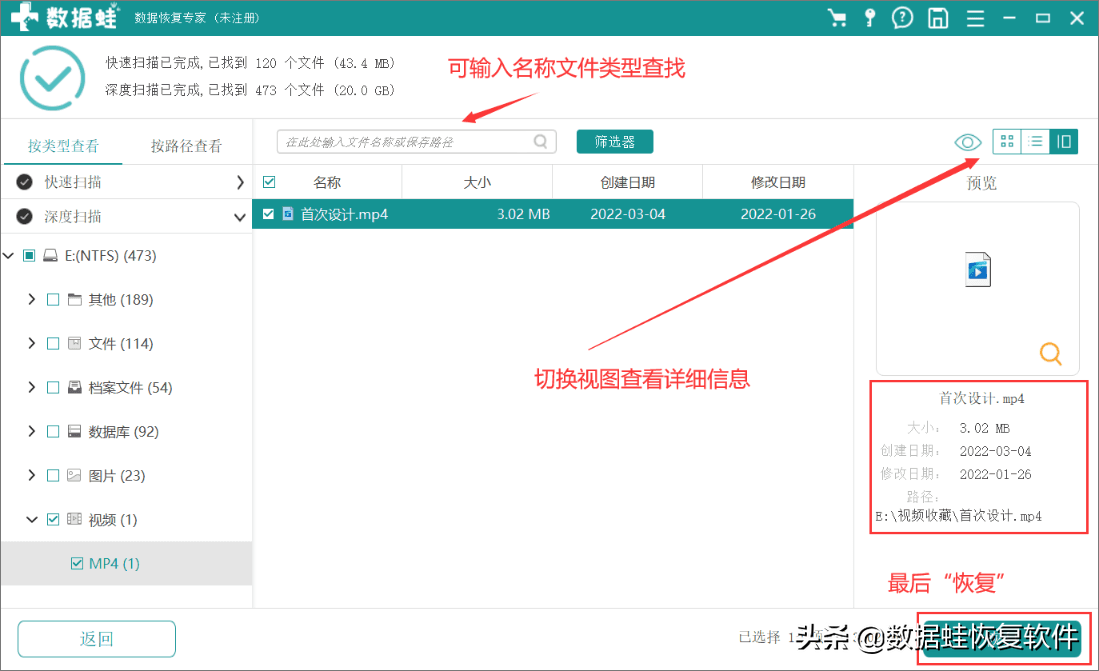Click the save scan result icon
The height and width of the screenshot is (671, 1099).
[x=938, y=18]
